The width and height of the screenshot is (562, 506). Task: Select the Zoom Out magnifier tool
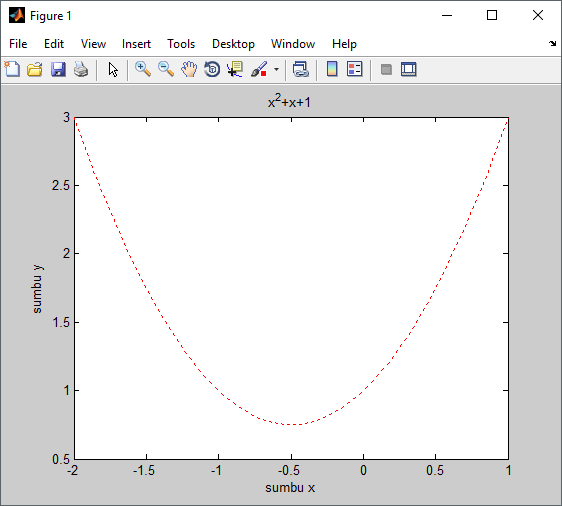click(166, 69)
